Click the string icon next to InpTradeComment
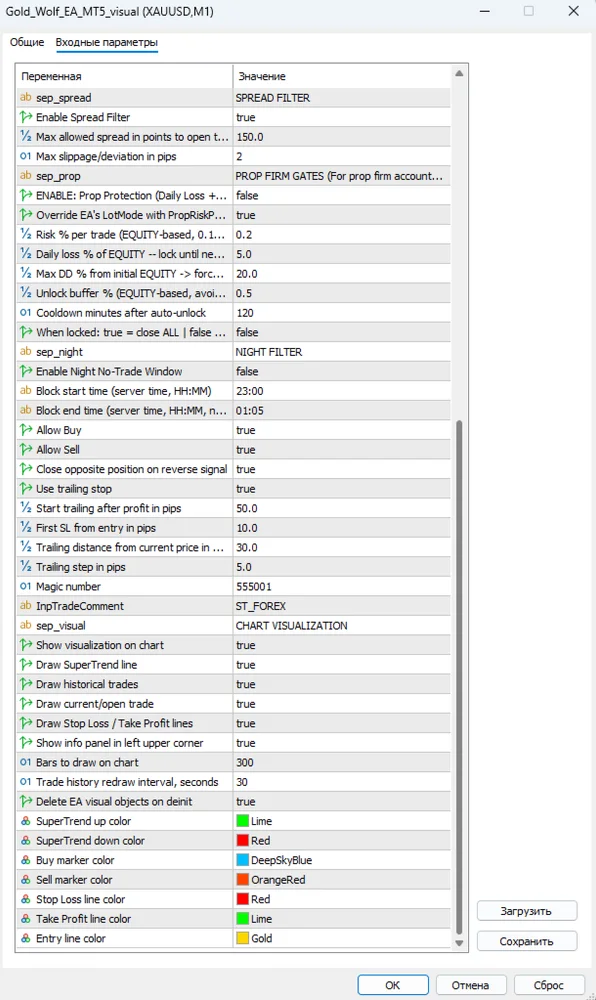 tap(25, 606)
